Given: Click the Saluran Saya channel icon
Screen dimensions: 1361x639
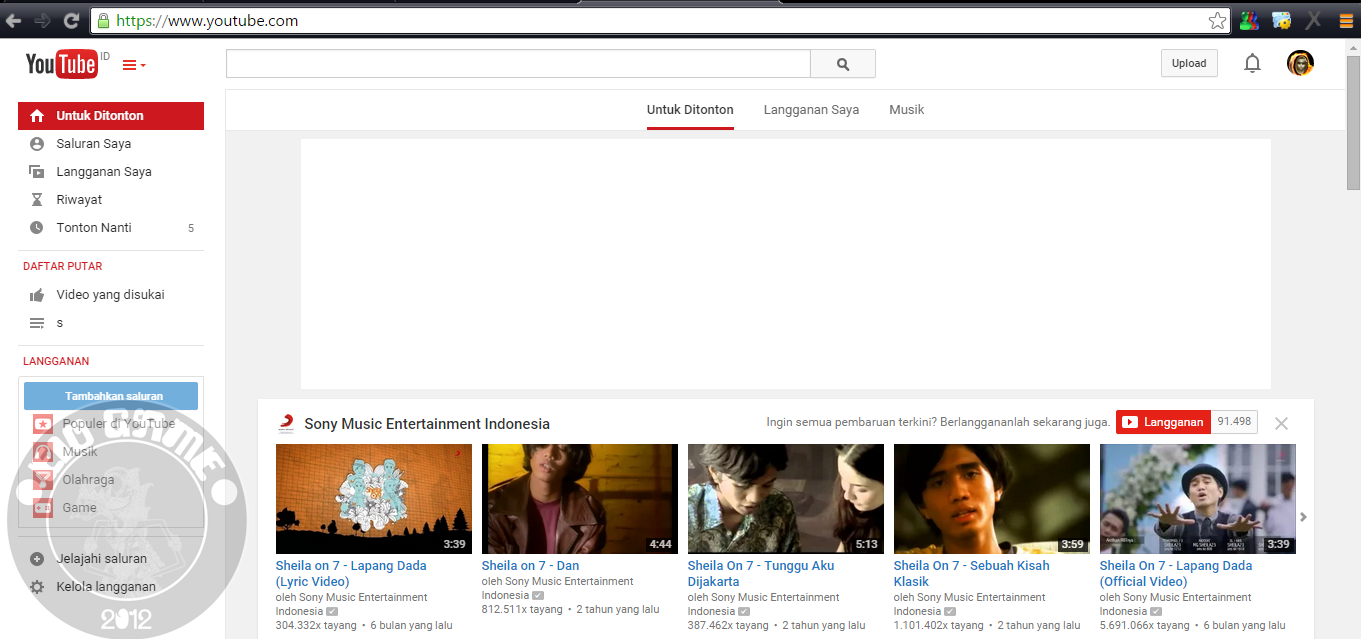Looking at the screenshot, I should coord(36,143).
